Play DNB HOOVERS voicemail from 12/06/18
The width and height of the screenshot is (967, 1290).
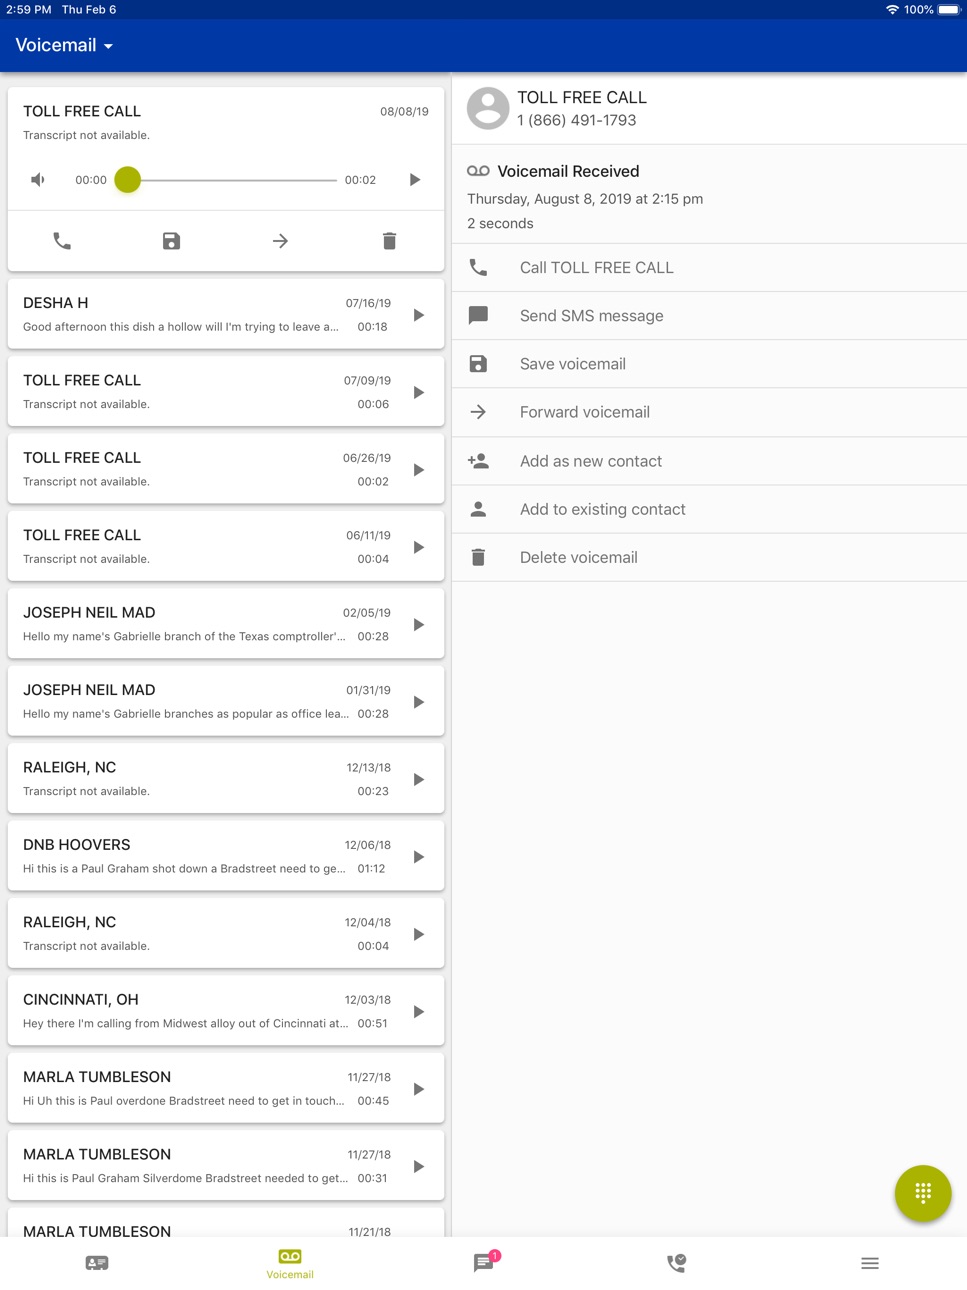(419, 857)
